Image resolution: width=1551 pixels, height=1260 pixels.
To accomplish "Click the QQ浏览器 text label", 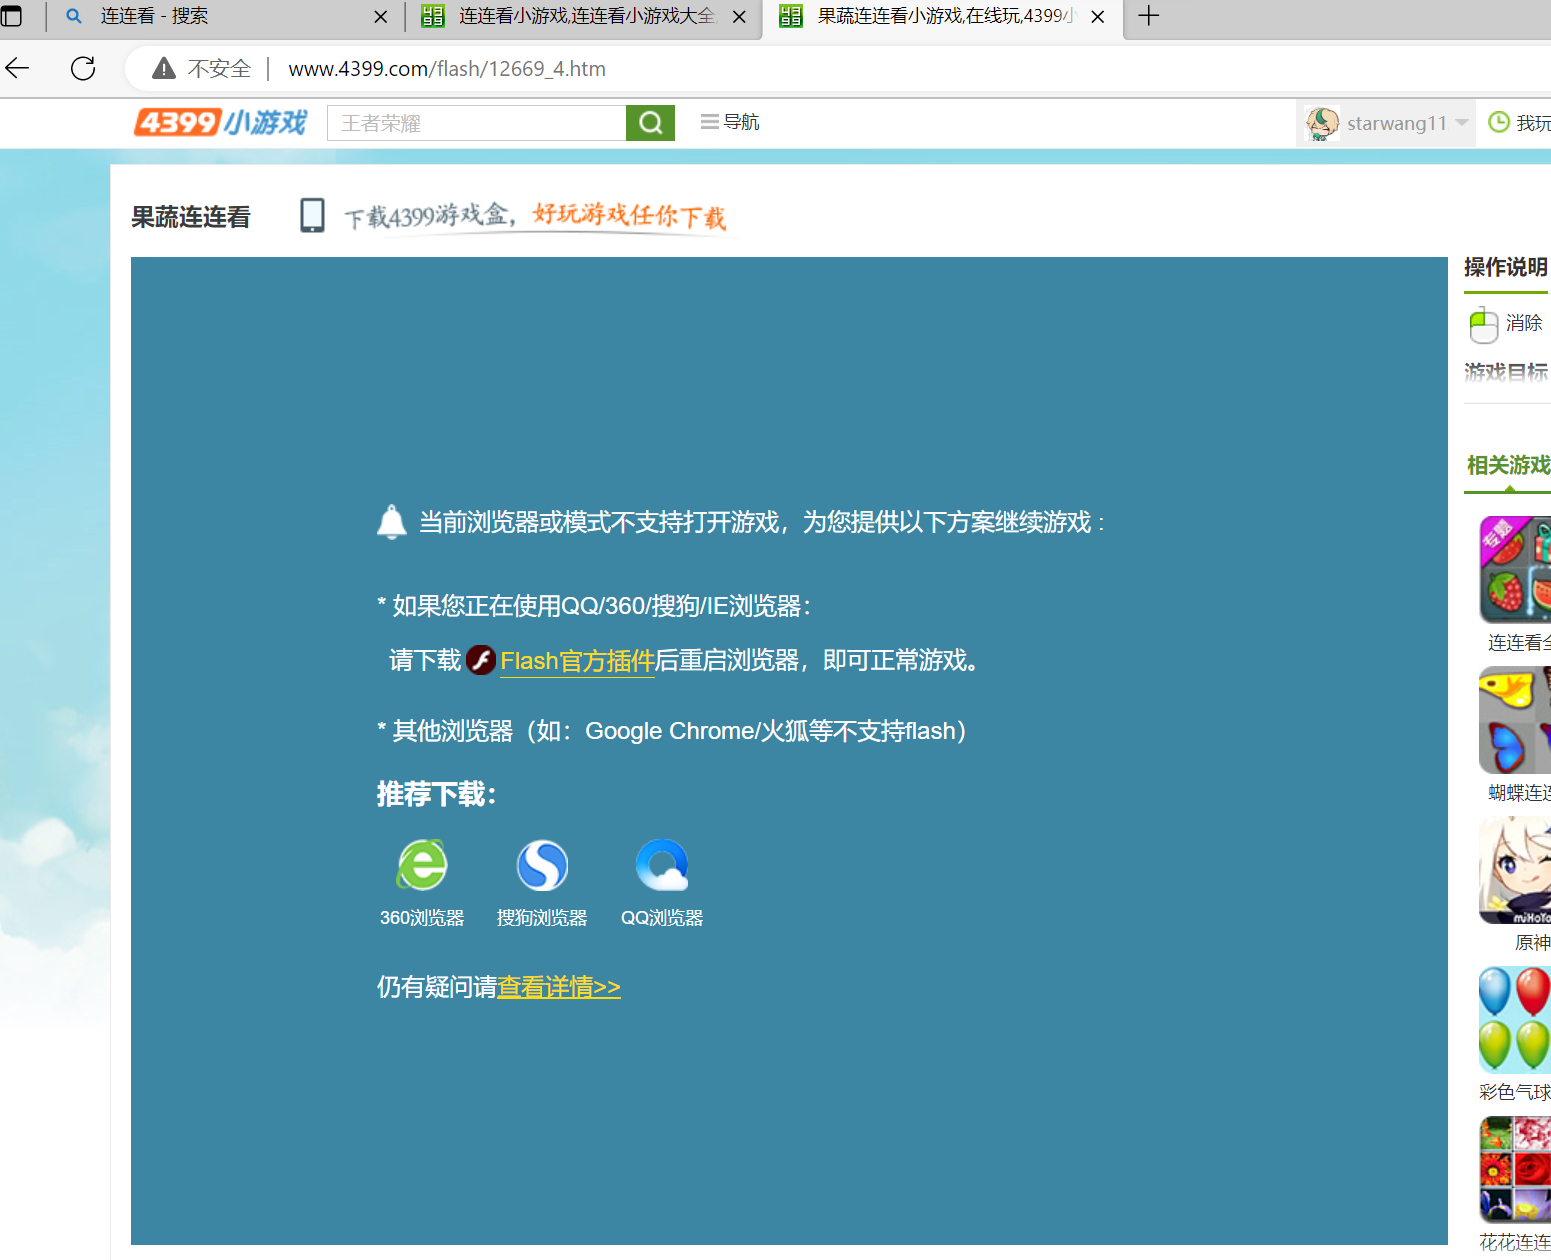I will click(662, 918).
